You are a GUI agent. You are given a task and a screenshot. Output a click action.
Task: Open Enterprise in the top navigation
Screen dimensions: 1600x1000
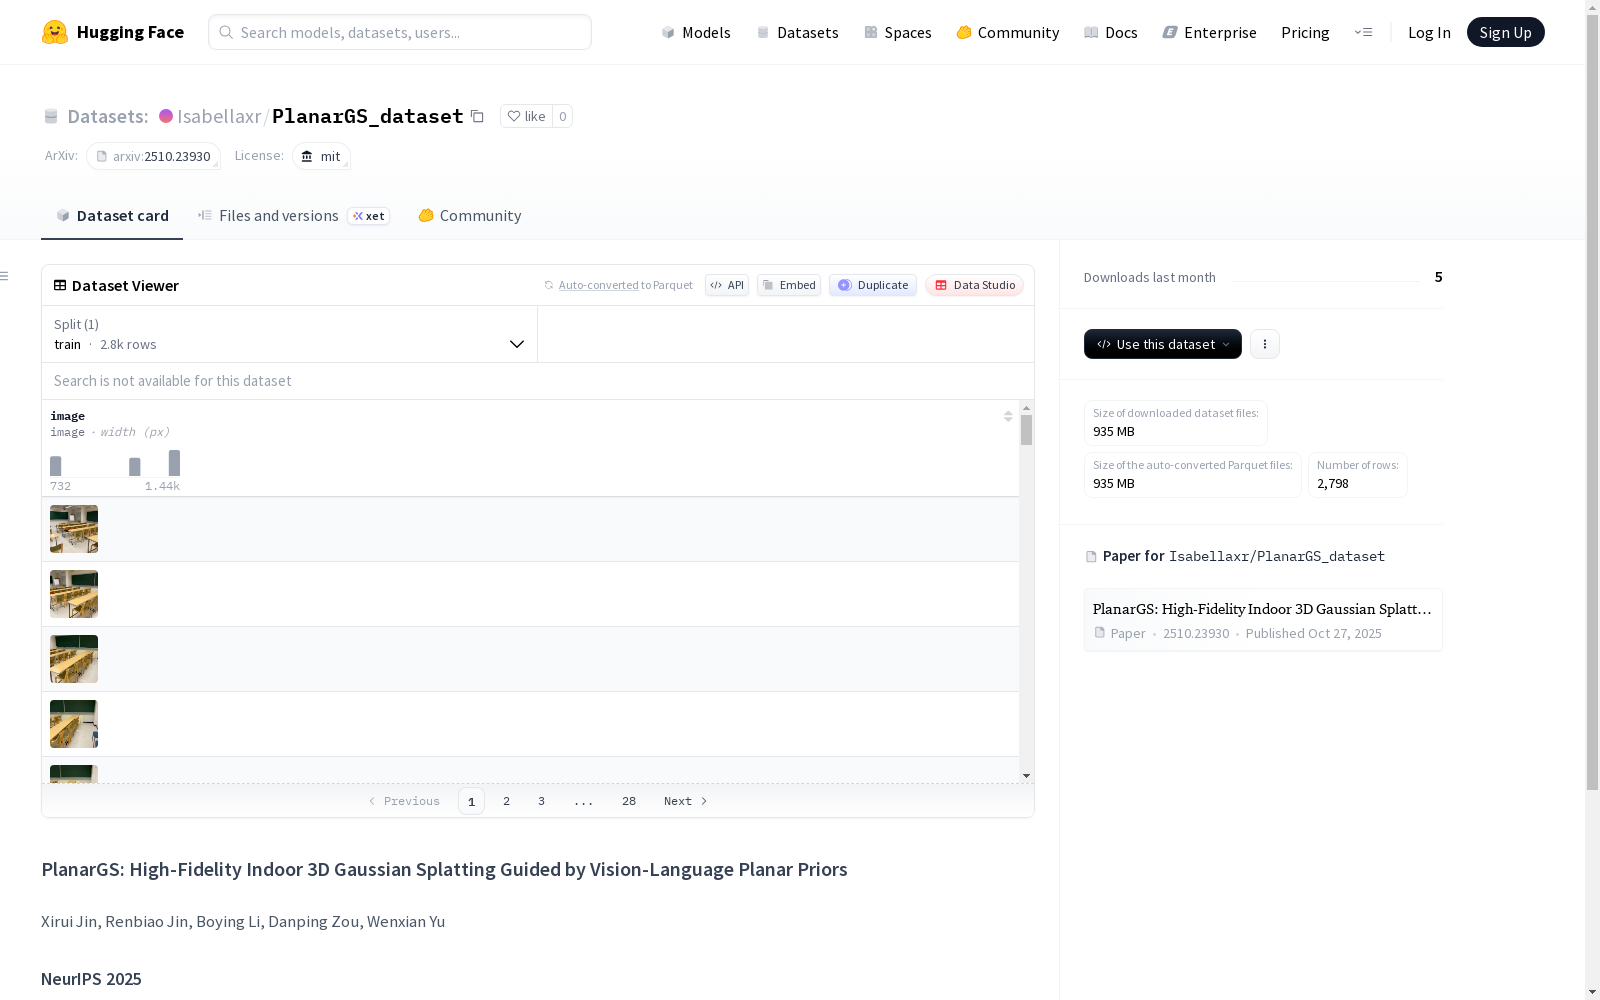1210,32
